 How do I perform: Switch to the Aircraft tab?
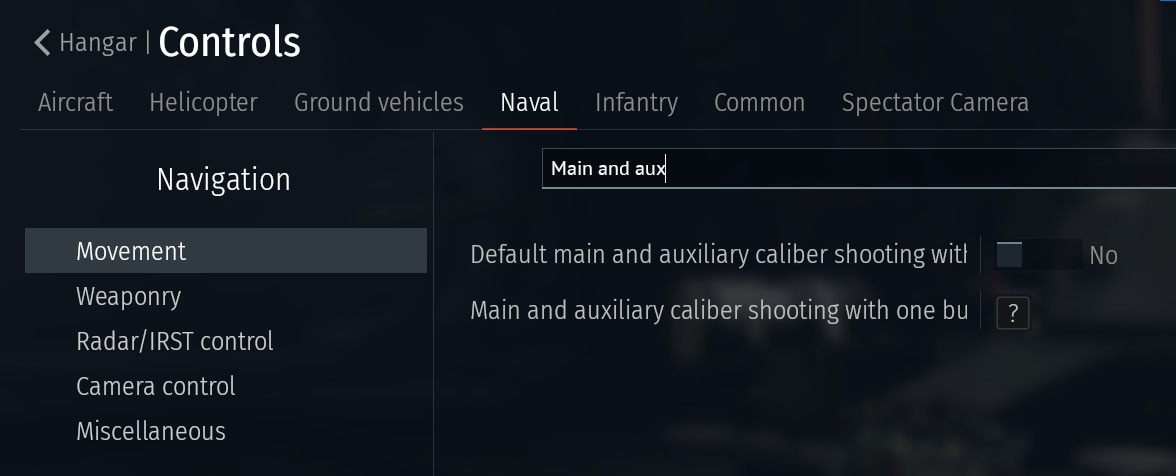click(x=75, y=103)
